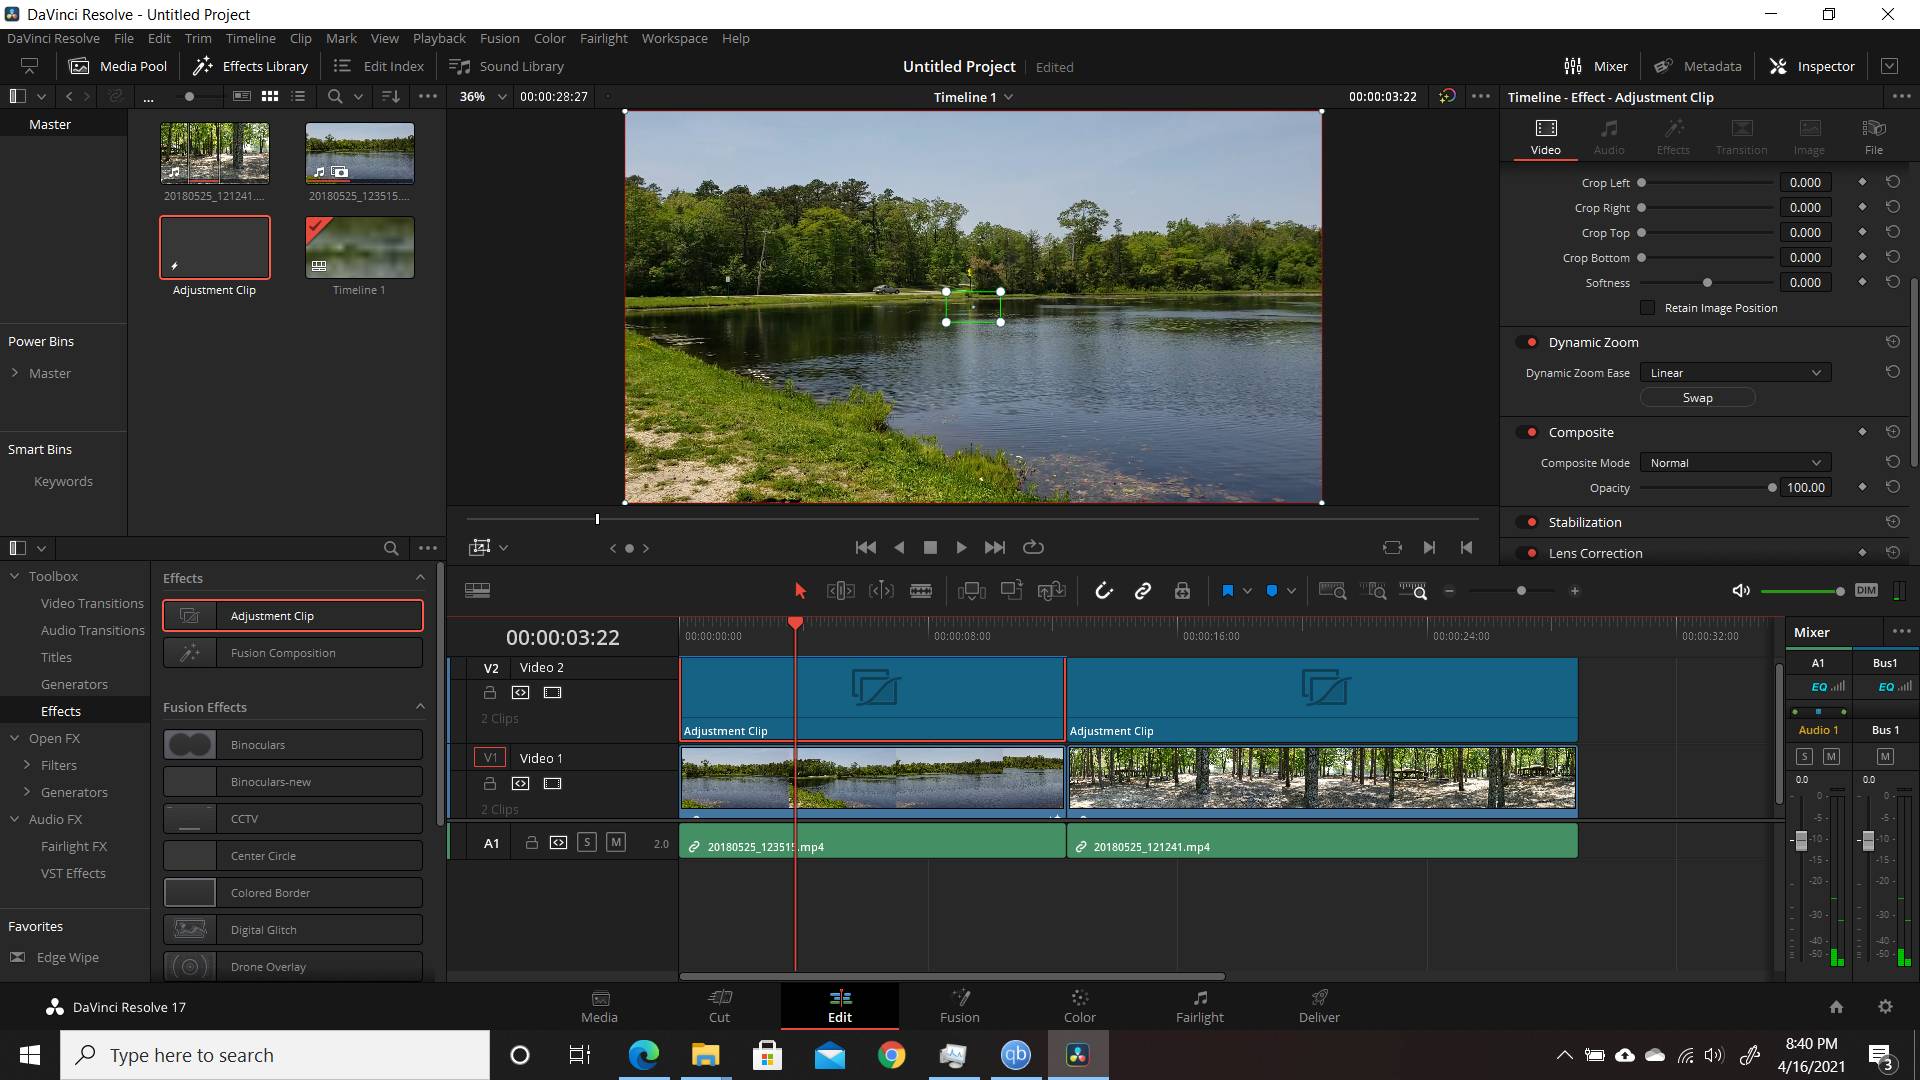This screenshot has width=1920, height=1080.
Task: Click the Insert Clip icon
Action: coord(971,591)
